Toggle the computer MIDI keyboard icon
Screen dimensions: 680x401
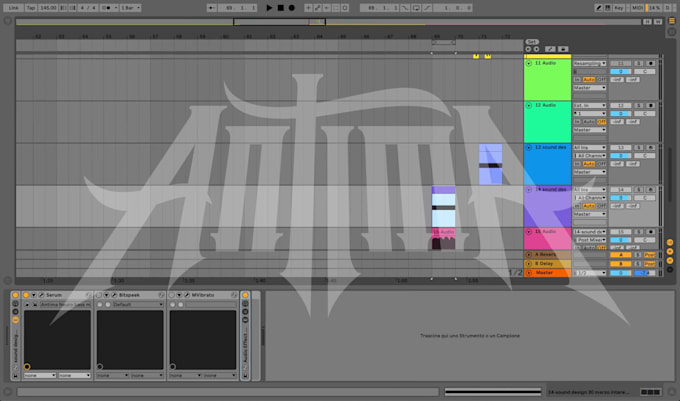pyautogui.click(x=608, y=8)
